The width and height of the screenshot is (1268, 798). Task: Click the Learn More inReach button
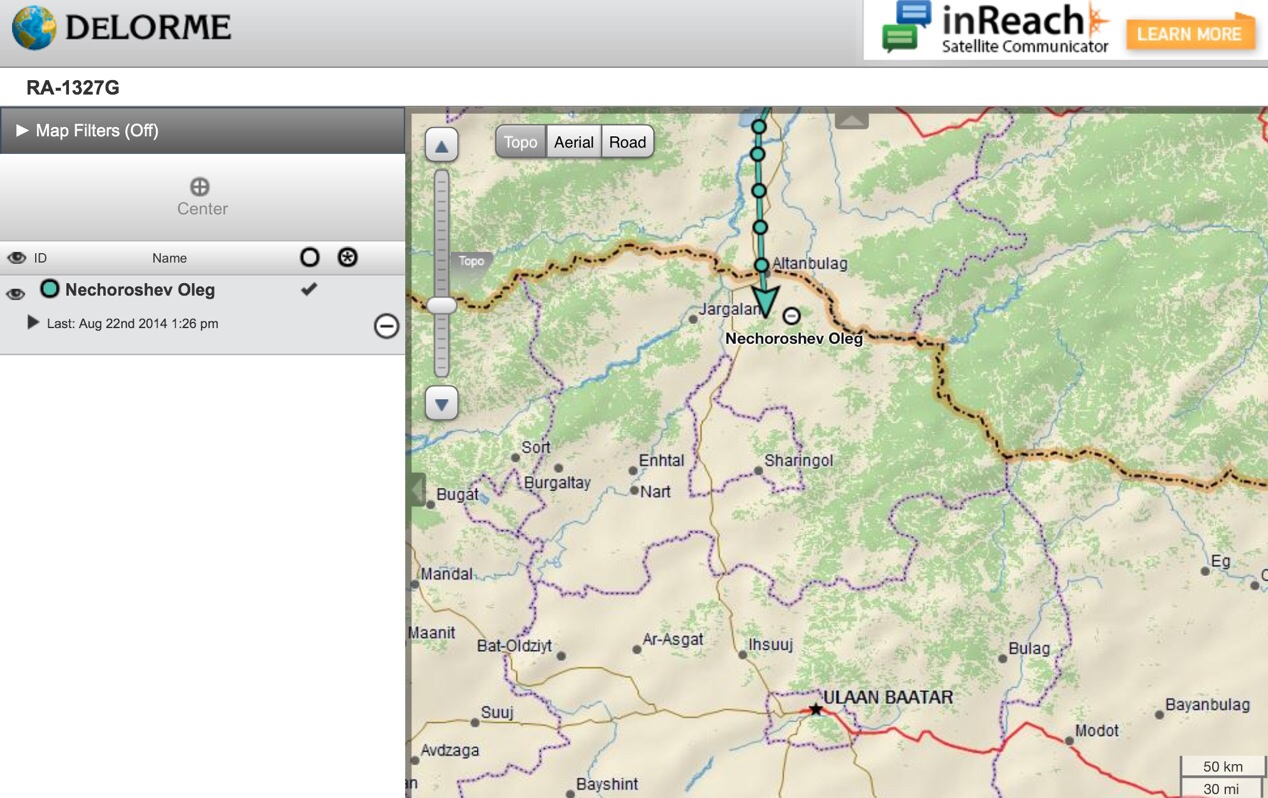coord(1189,34)
